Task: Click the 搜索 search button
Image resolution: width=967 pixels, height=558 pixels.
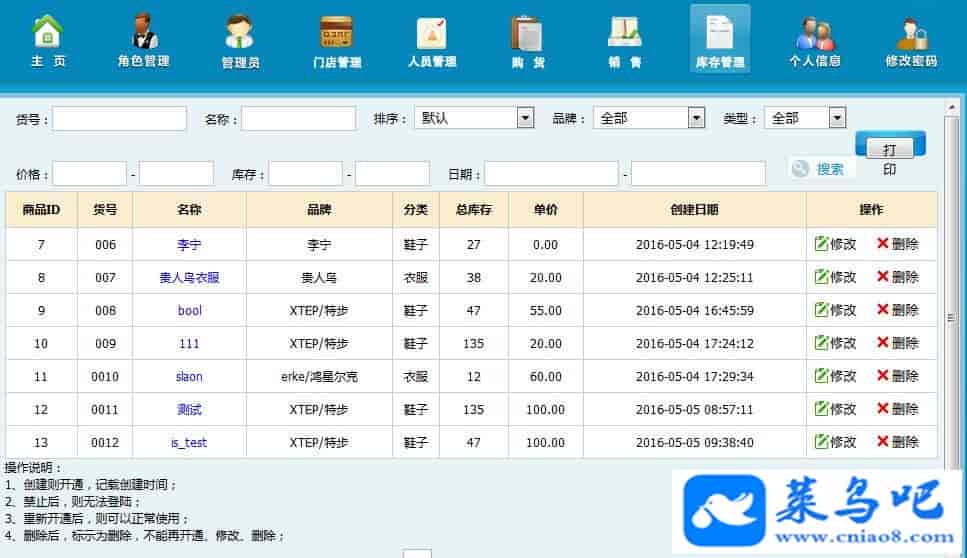Action: [820, 169]
